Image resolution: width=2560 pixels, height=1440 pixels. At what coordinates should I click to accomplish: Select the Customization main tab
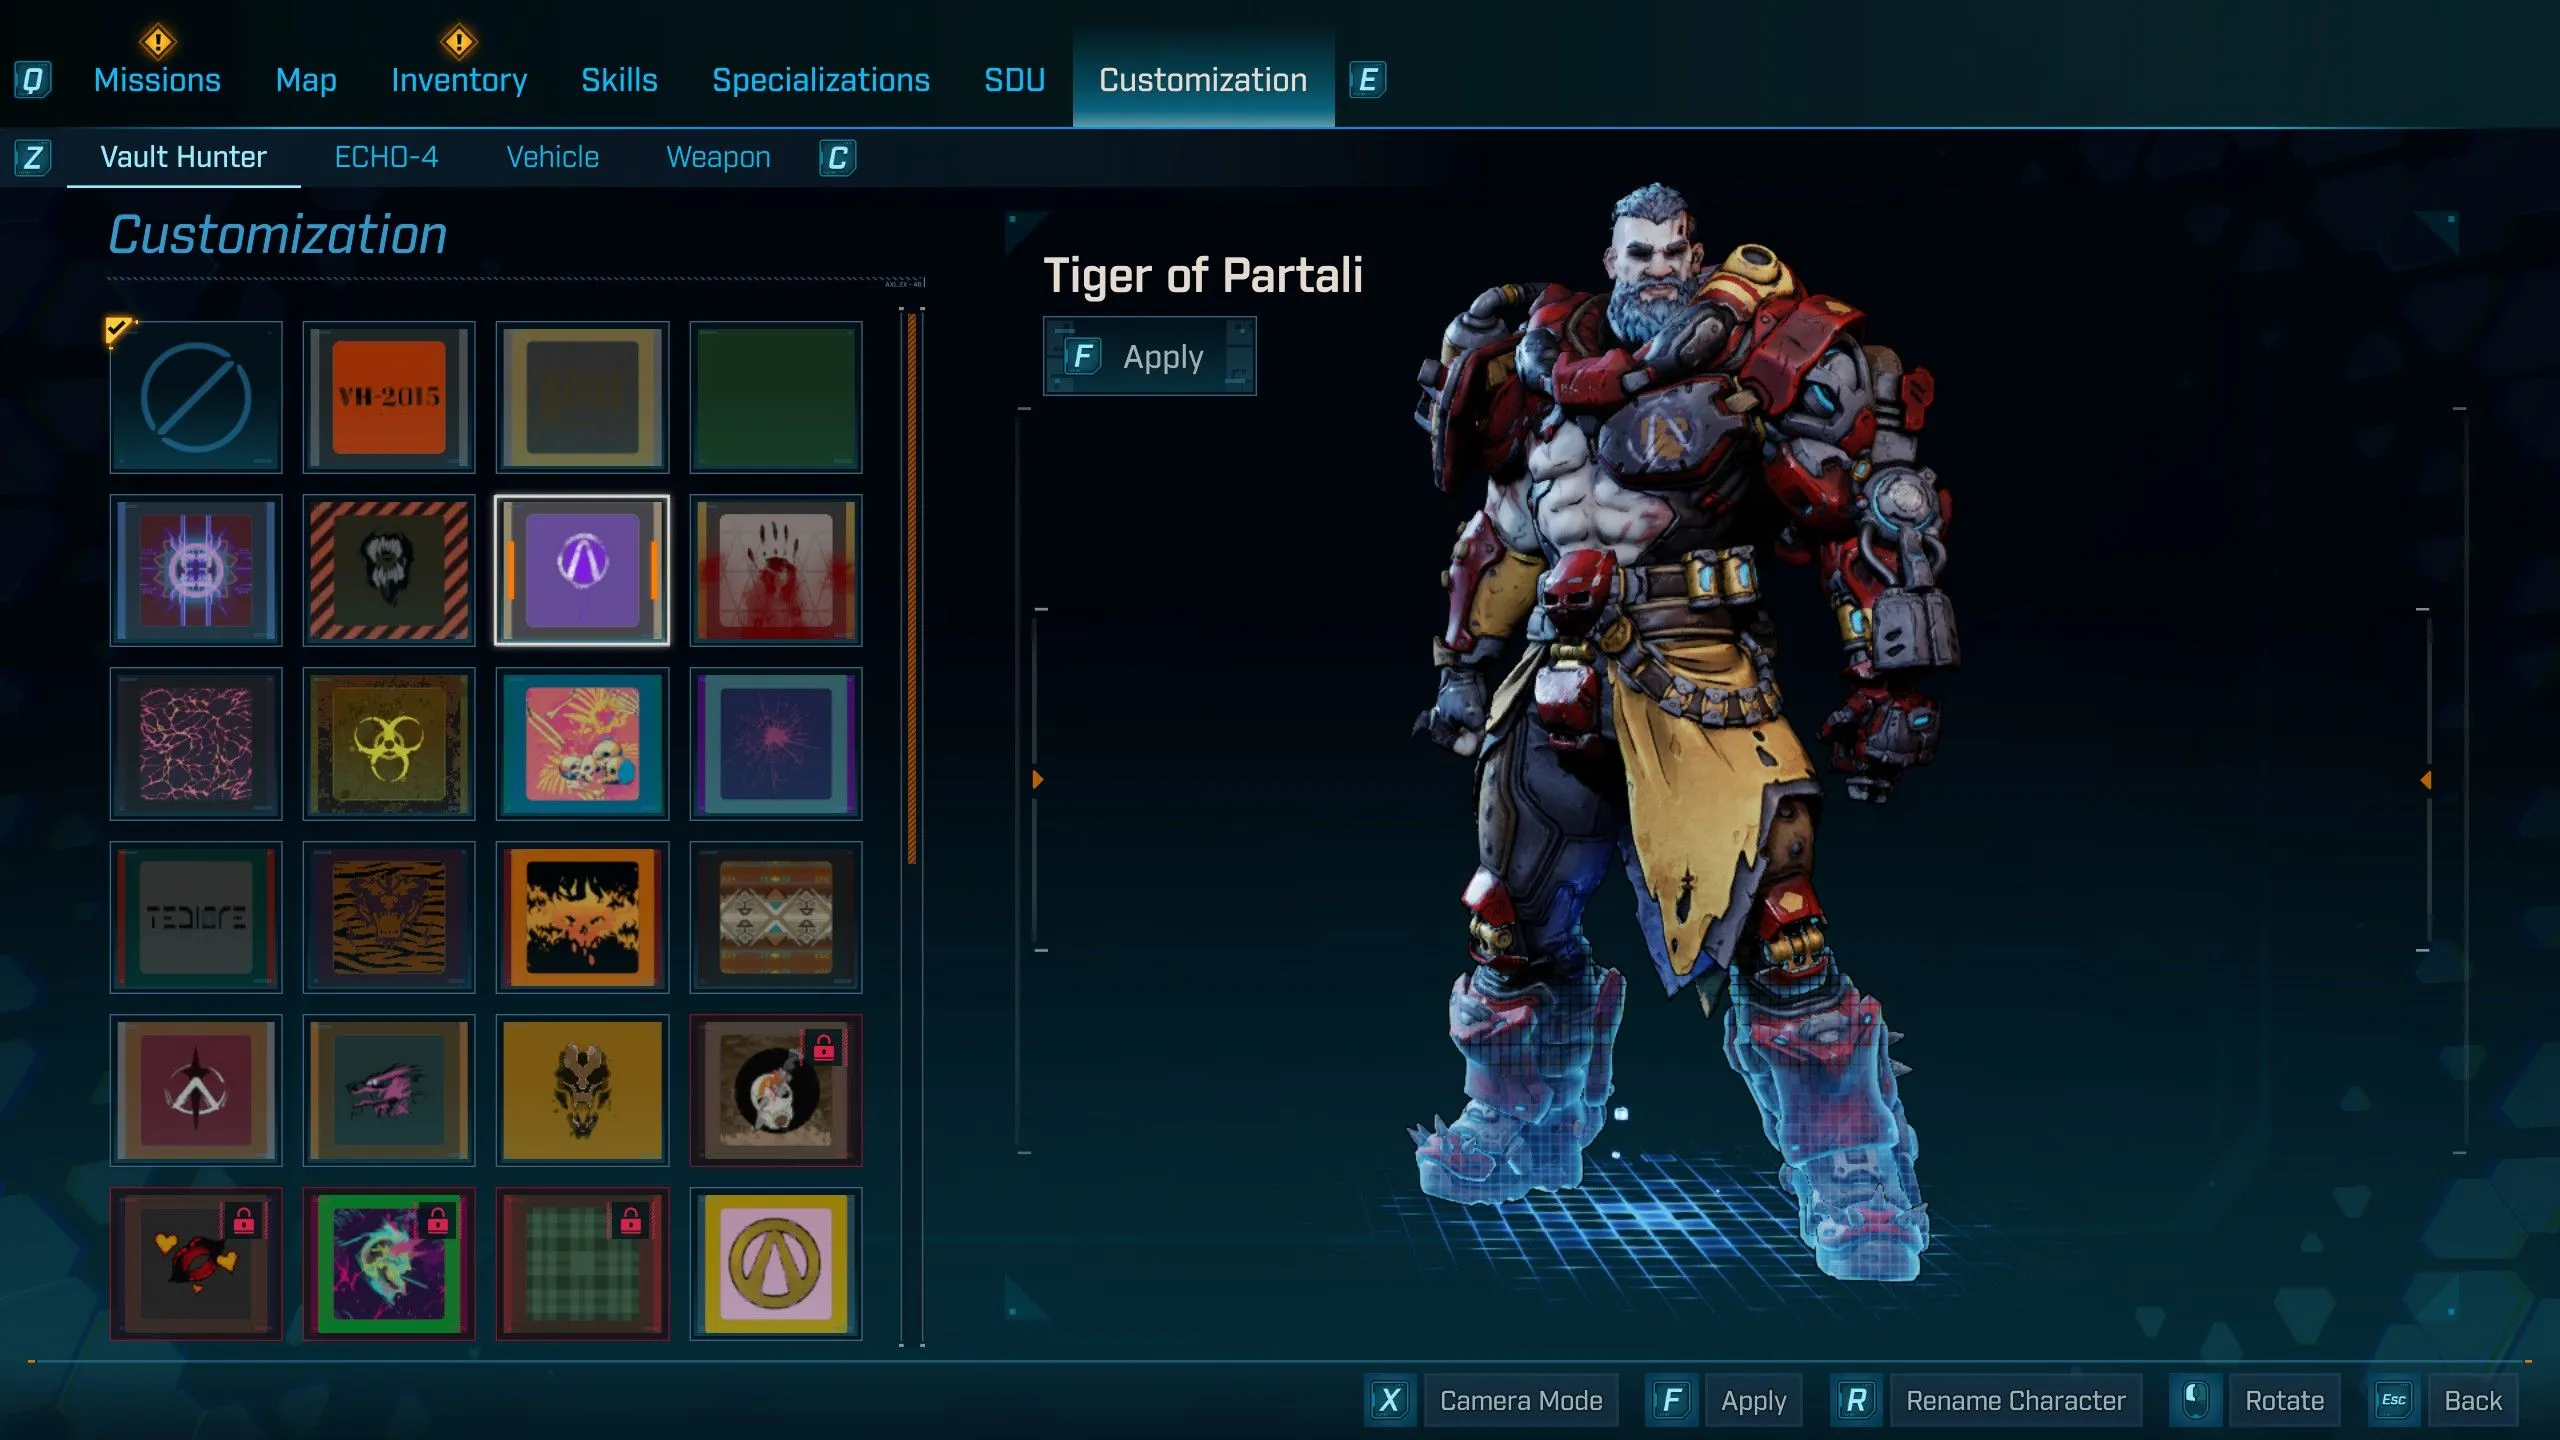coord(1203,80)
